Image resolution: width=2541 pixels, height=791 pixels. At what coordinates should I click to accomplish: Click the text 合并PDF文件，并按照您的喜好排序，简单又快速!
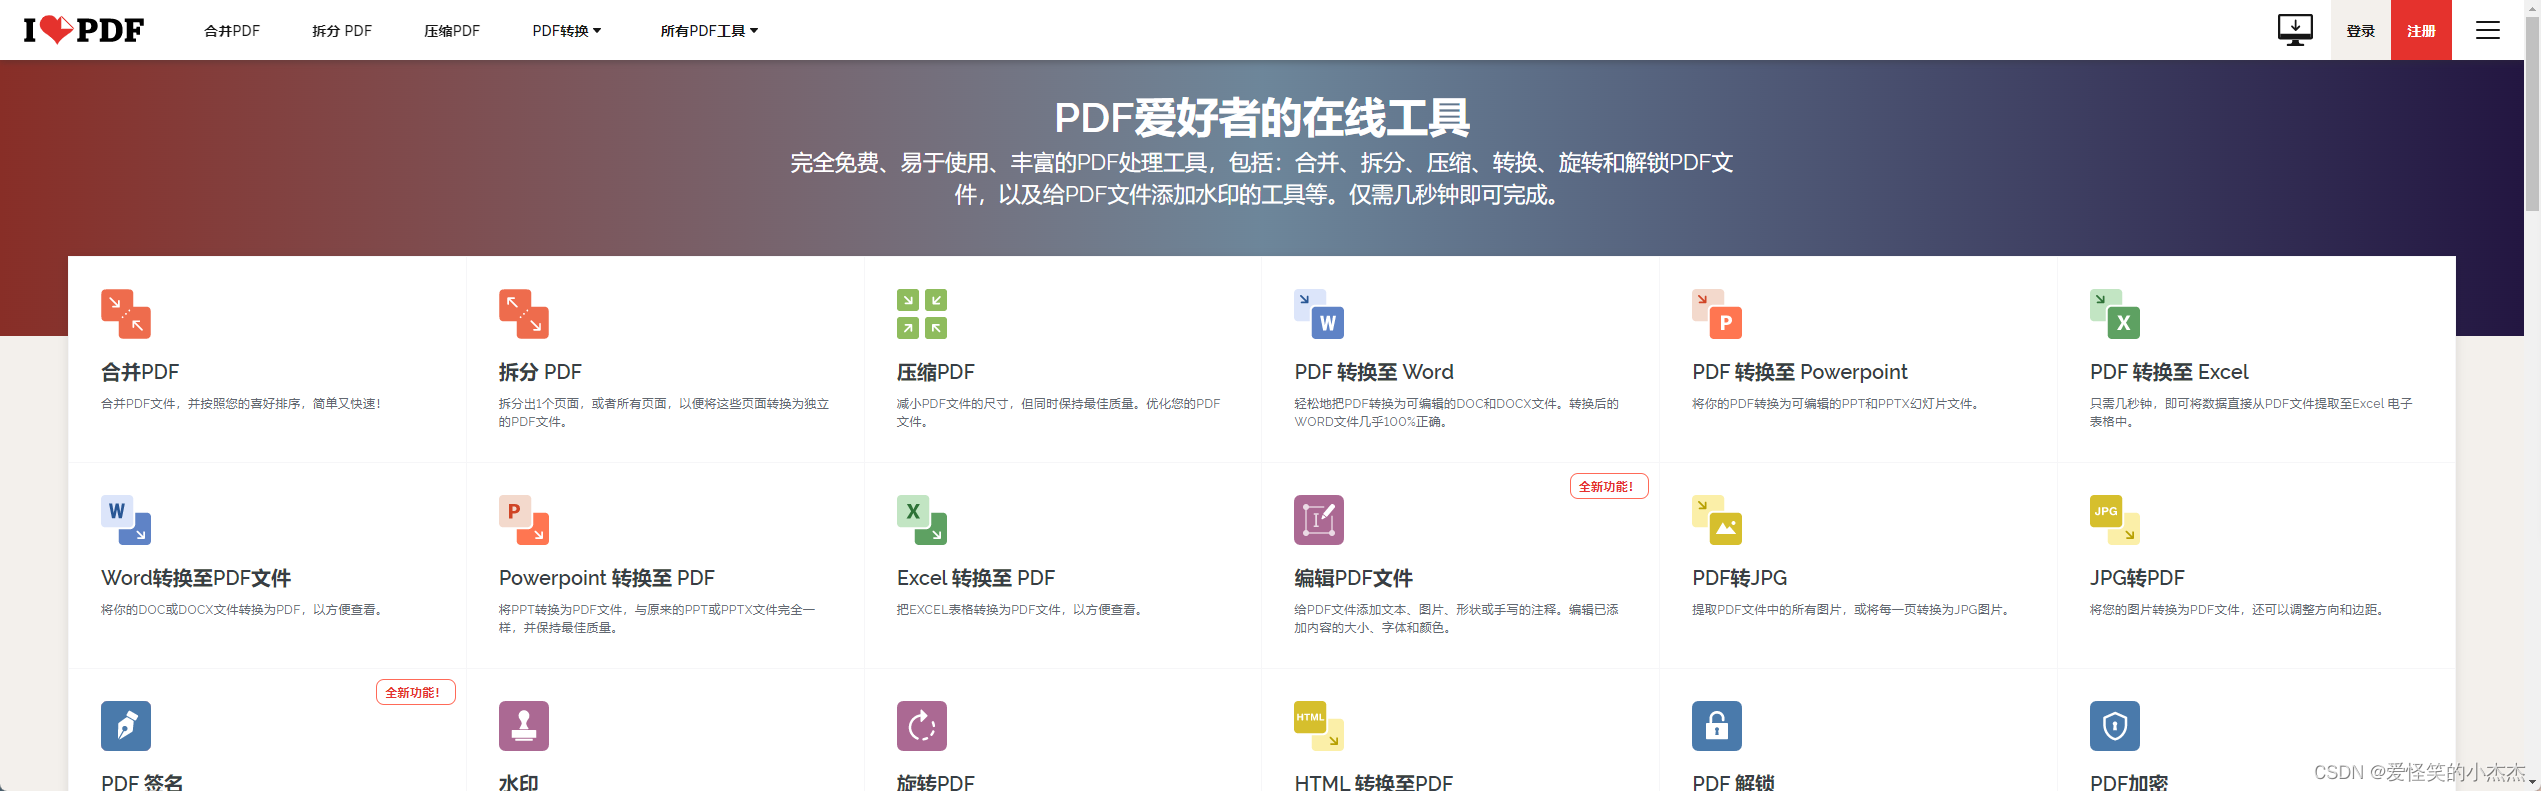pos(241,404)
